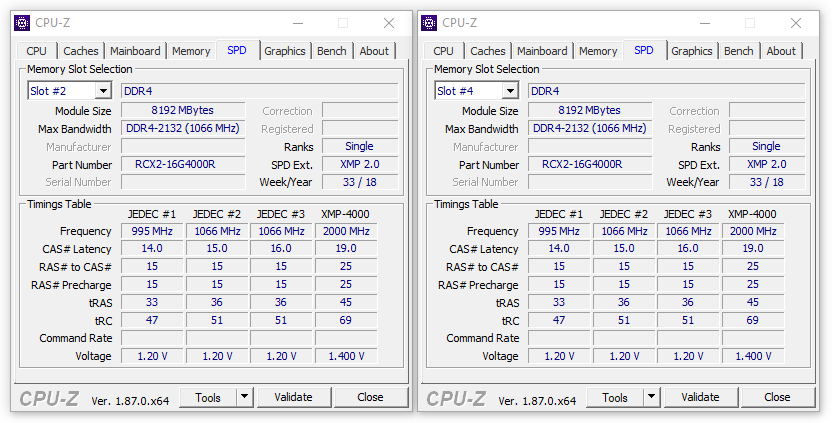Screen dimensions: 832x423
Task: Click Max Bandwidth value in left window
Action: coord(183,128)
